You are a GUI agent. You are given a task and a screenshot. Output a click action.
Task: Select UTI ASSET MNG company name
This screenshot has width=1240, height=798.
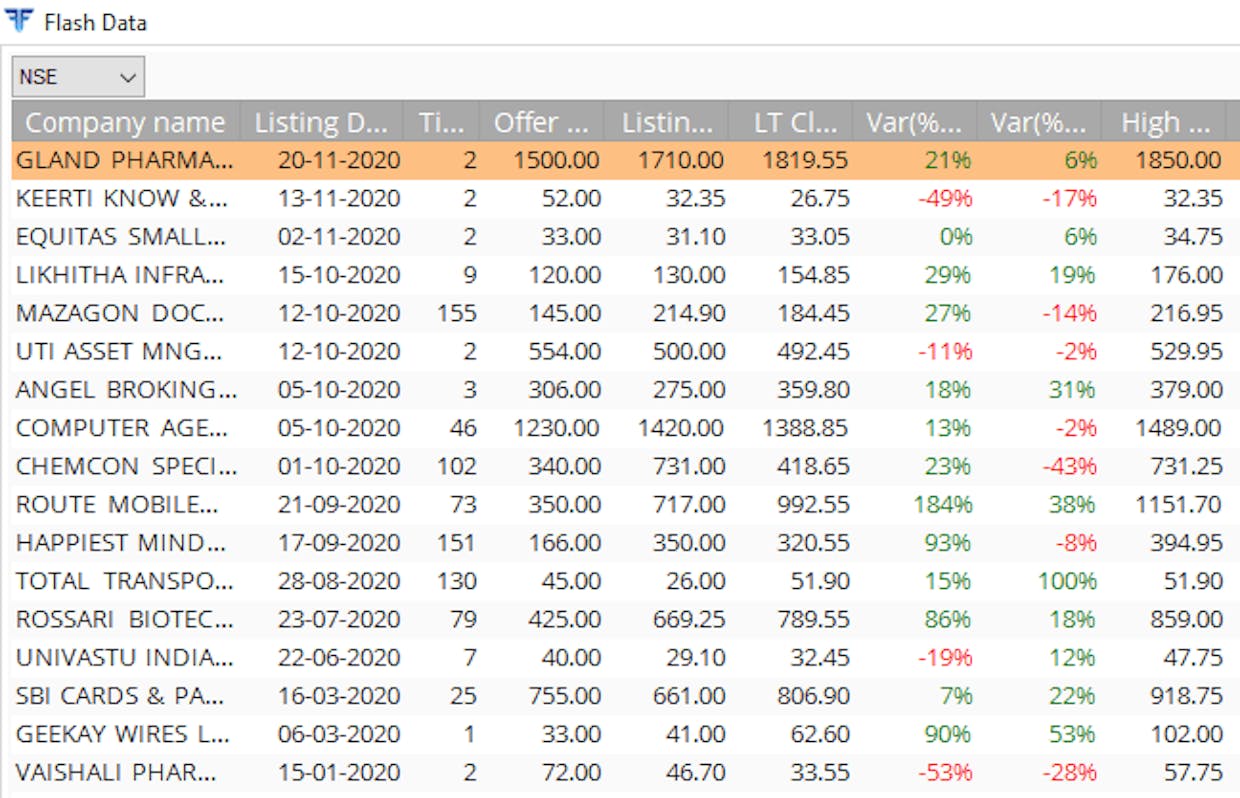(x=120, y=351)
